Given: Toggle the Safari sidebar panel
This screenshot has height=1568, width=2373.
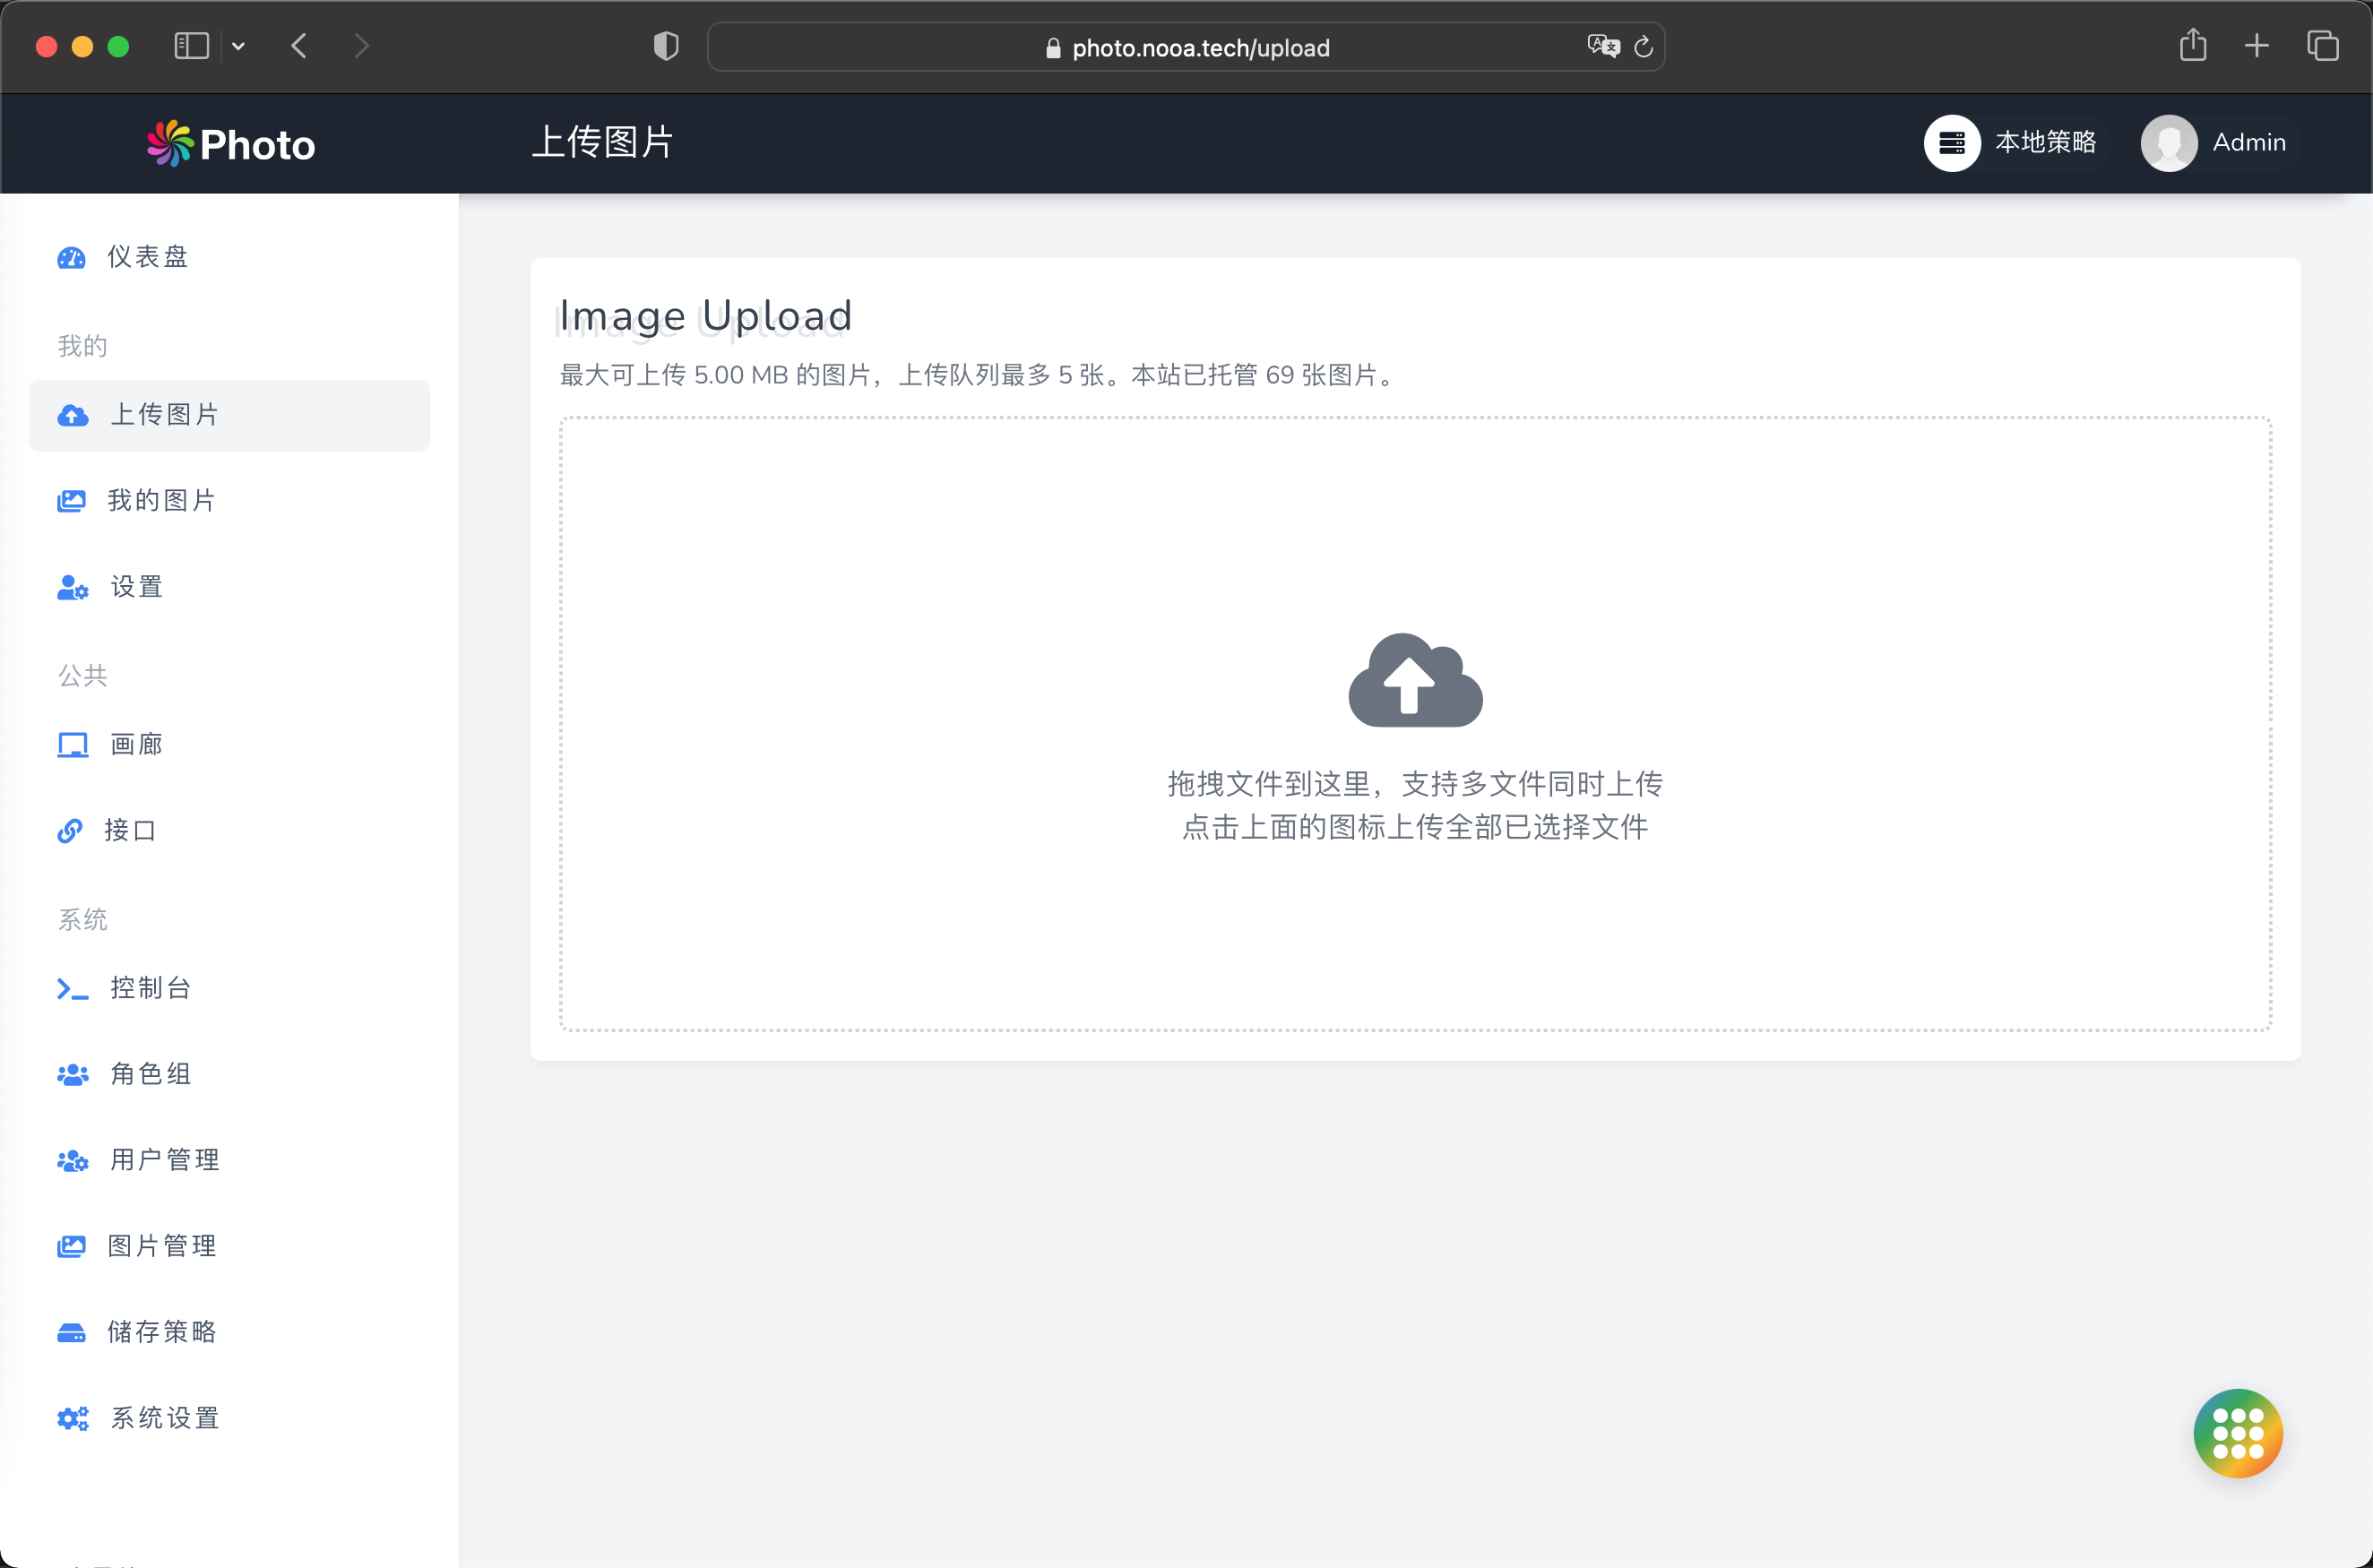Looking at the screenshot, I should coord(191,46).
